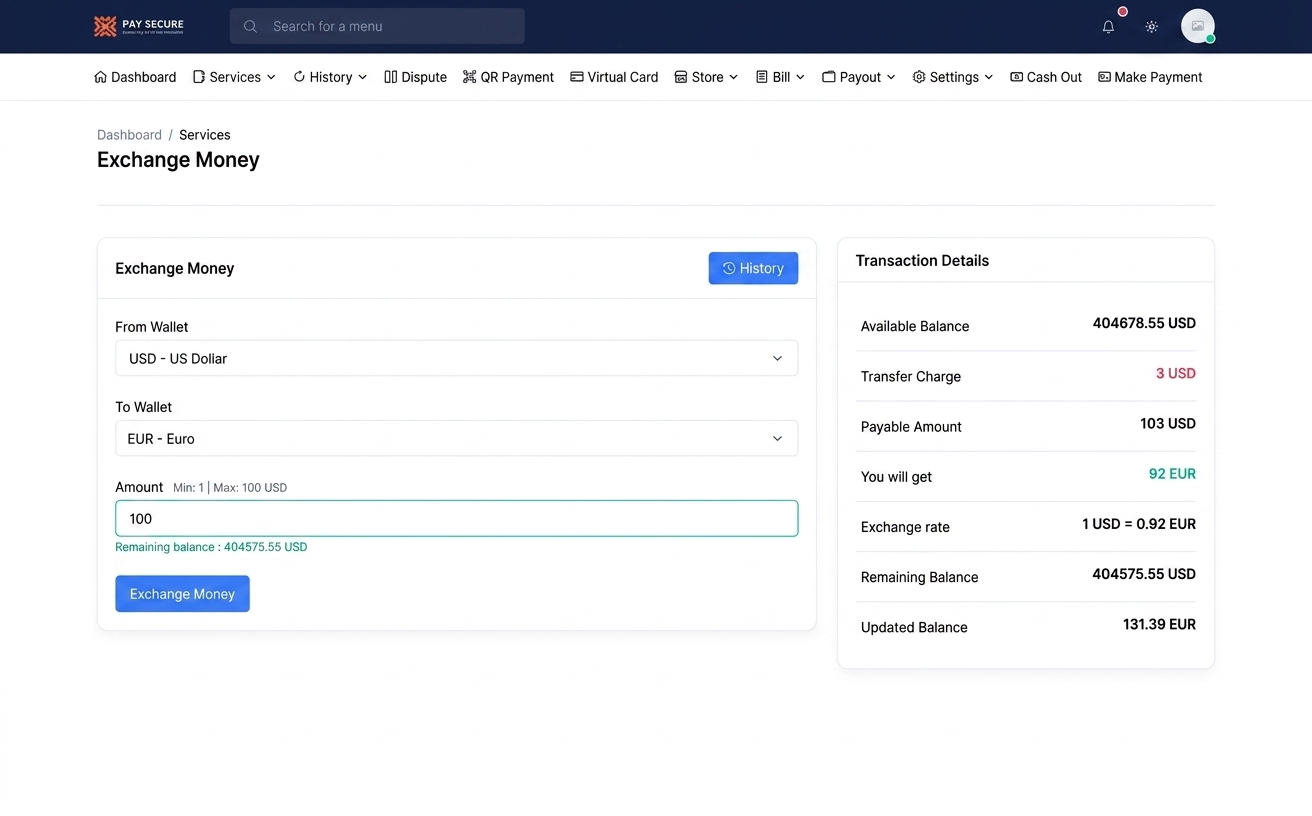Open the notifications bell
This screenshot has height=816, width=1312.
(1108, 27)
